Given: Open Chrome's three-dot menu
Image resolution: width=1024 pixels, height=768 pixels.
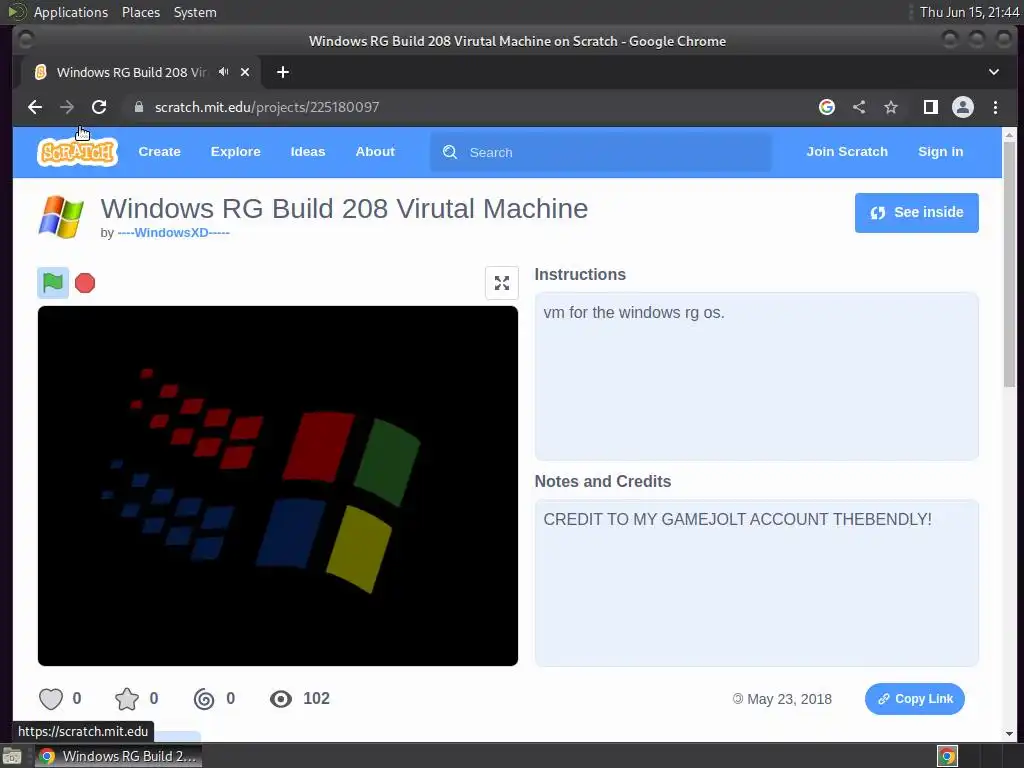Looking at the screenshot, I should click(x=995, y=107).
